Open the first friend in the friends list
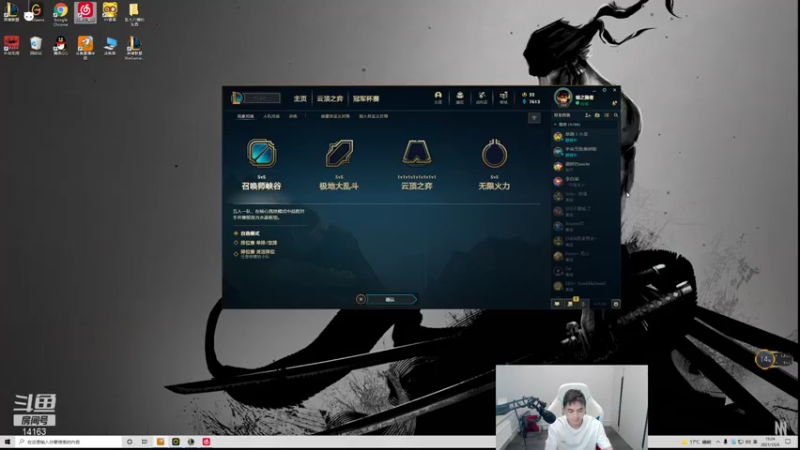 coord(586,137)
